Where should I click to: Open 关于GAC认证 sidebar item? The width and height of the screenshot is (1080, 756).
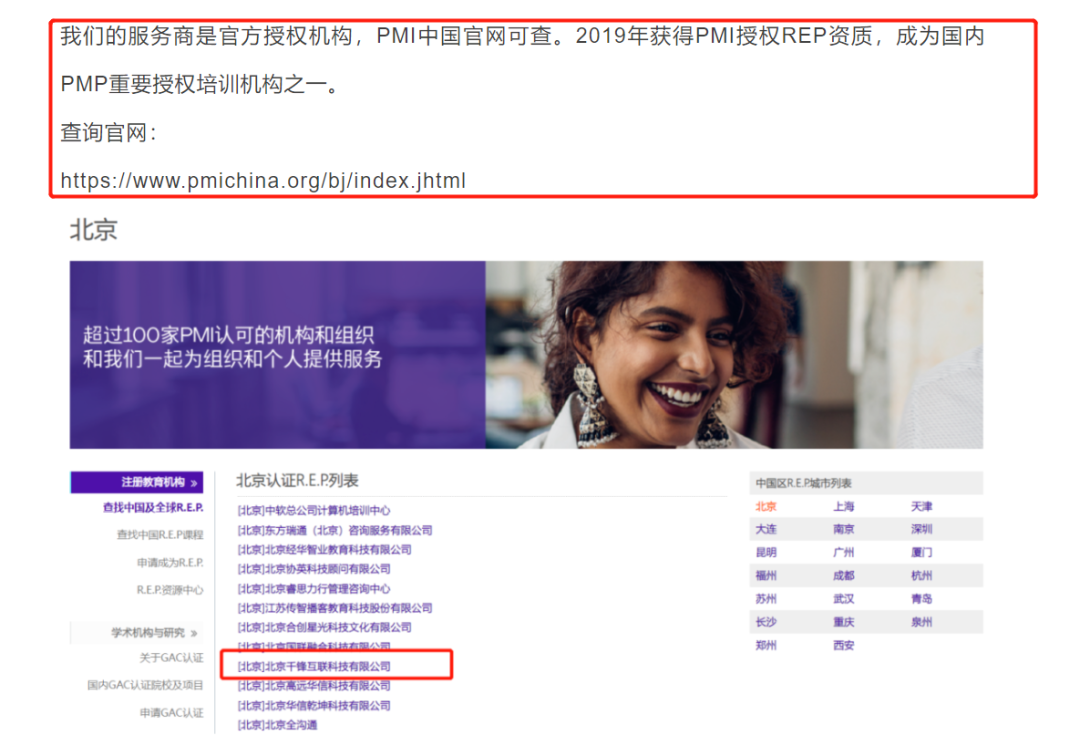(172, 658)
